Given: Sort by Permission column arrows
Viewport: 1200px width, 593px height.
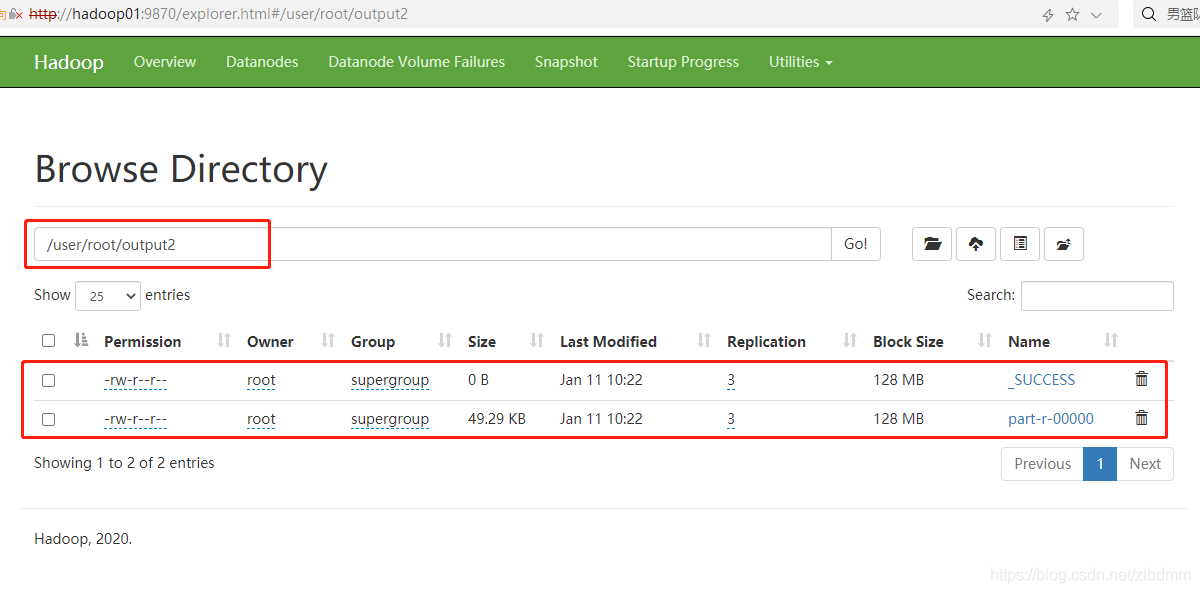Looking at the screenshot, I should pyautogui.click(x=224, y=341).
